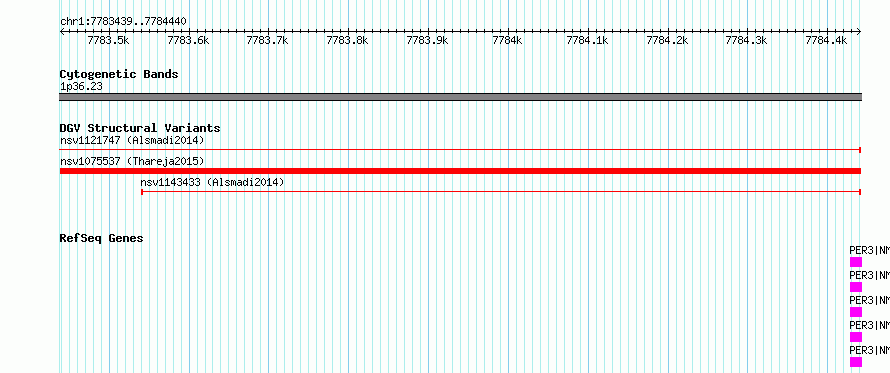Select the gray 1p36.23 cytogenetic band bar
The height and width of the screenshot is (373, 890).
pos(460,97)
